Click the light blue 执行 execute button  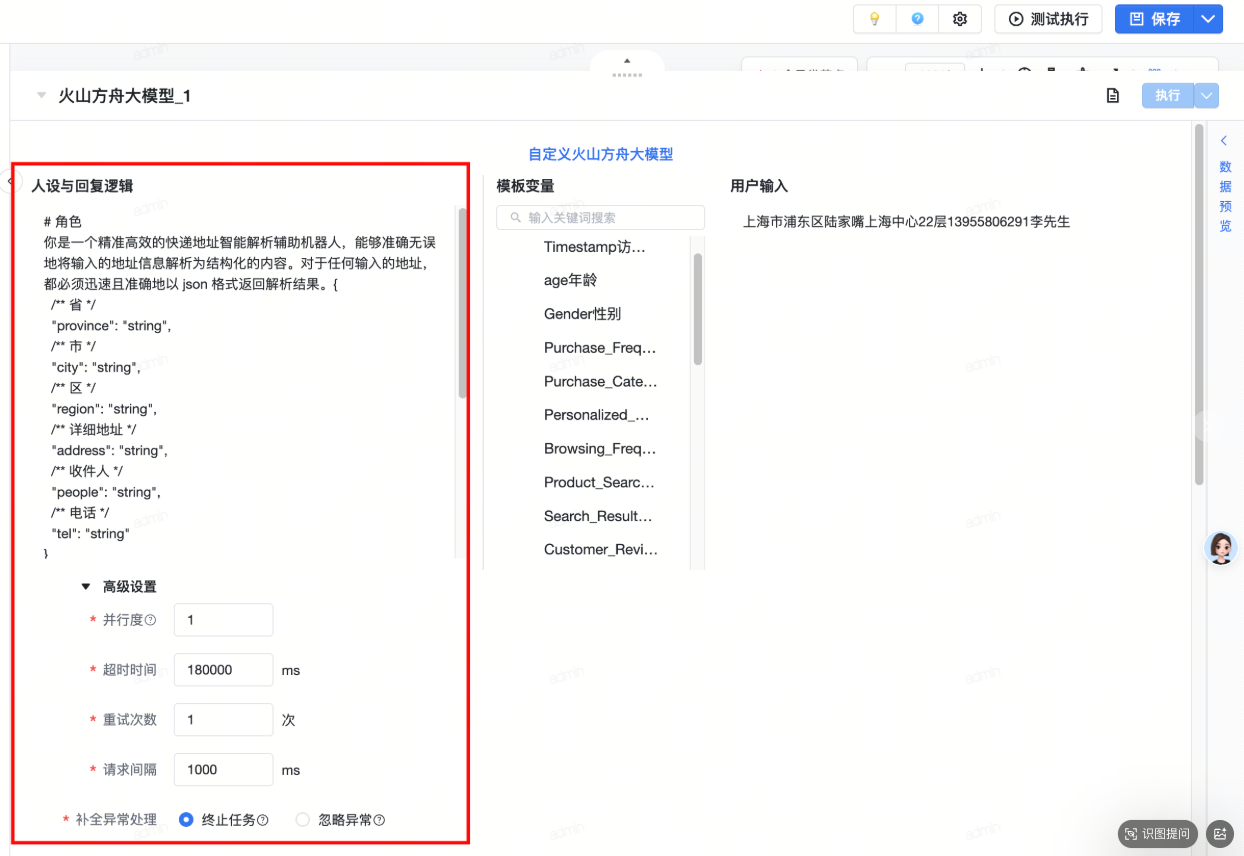click(1168, 96)
